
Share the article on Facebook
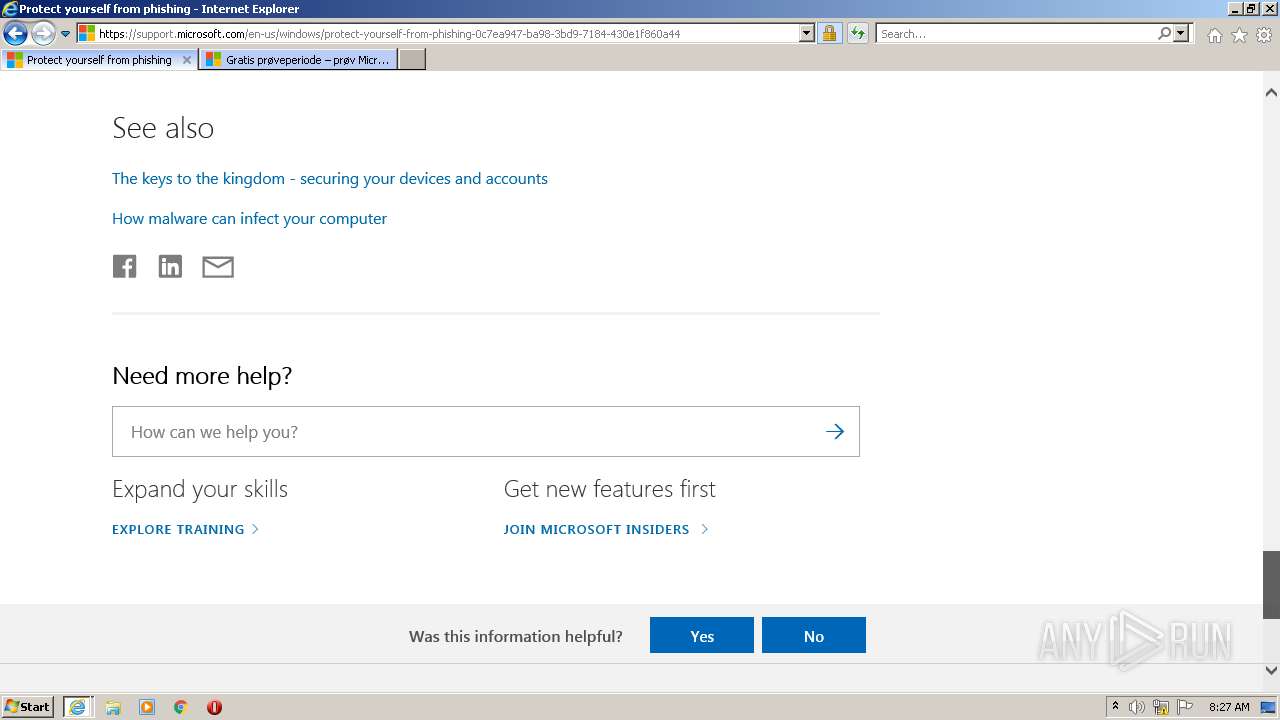click(x=124, y=266)
